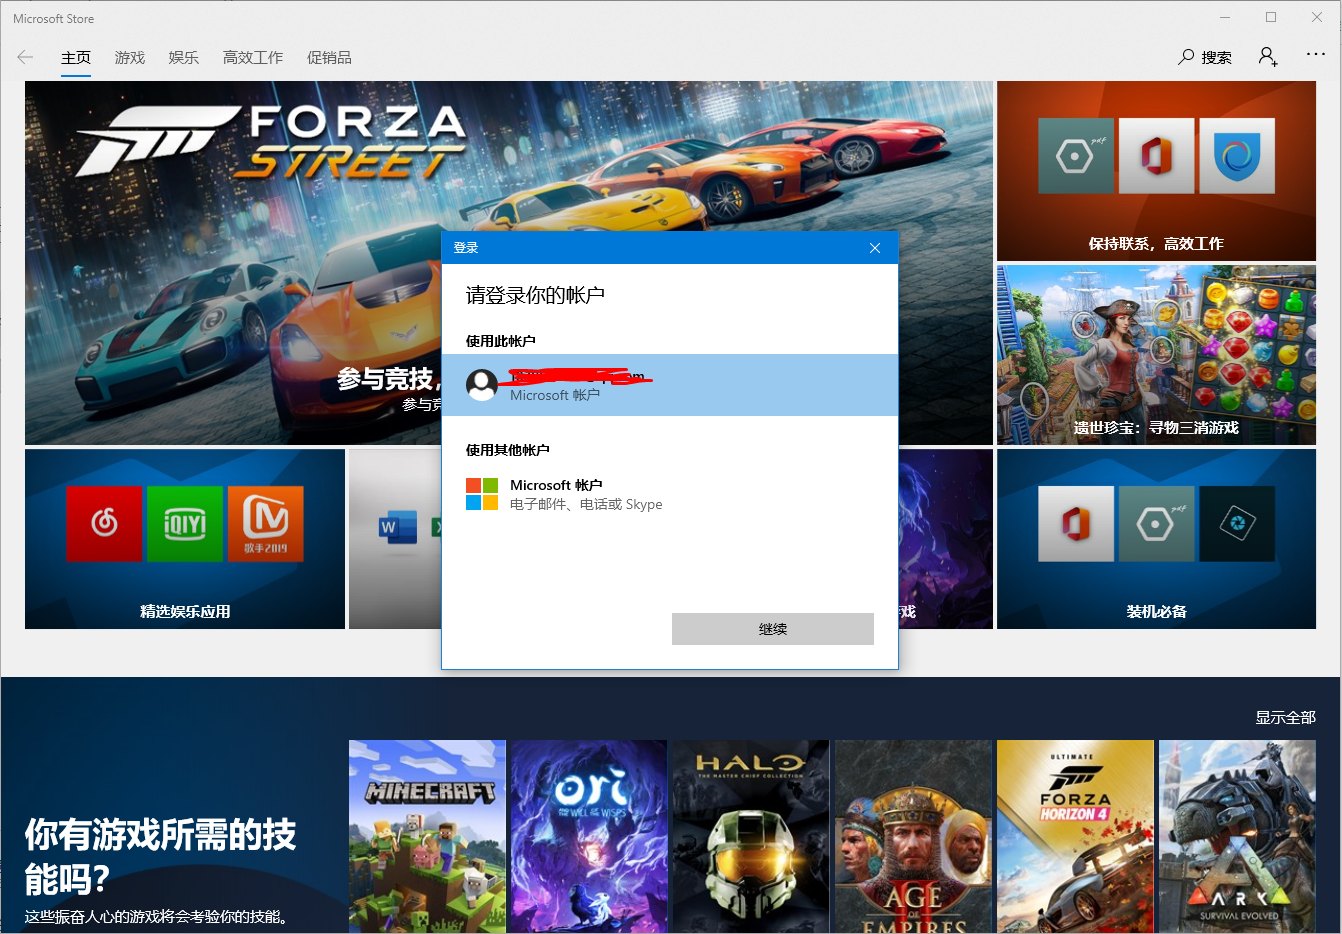The width and height of the screenshot is (1342, 934).
Task: Open the Age of Empires thumbnail
Action: tap(913, 837)
